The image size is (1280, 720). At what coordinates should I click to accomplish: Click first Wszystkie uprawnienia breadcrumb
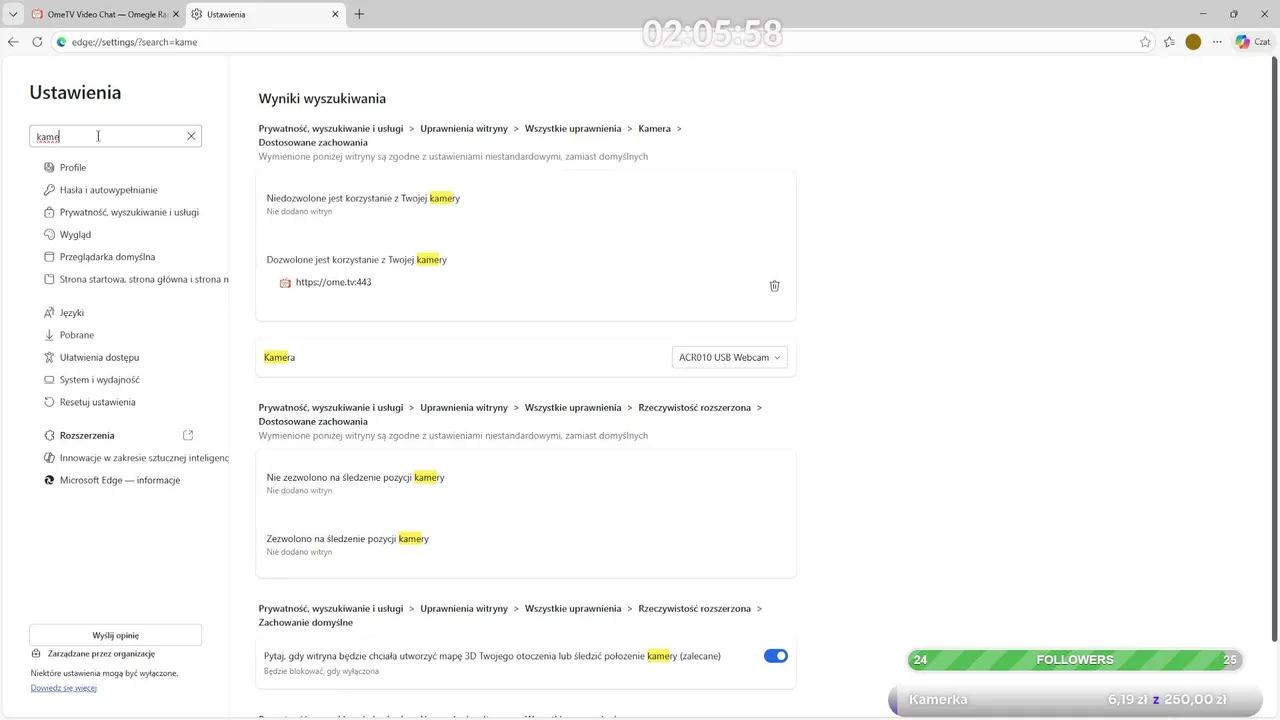click(573, 128)
